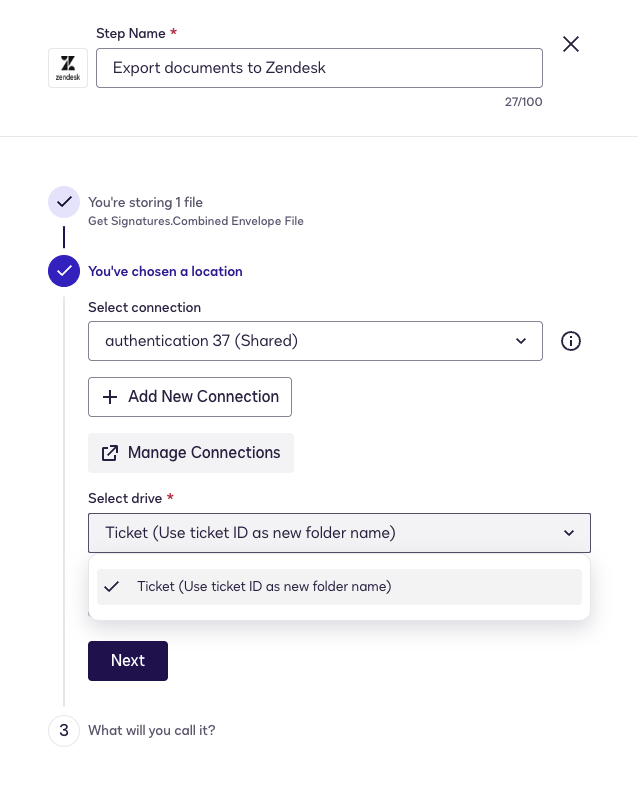The height and width of the screenshot is (801, 638).
Task: Click the Manage Connections button
Action: (x=191, y=453)
